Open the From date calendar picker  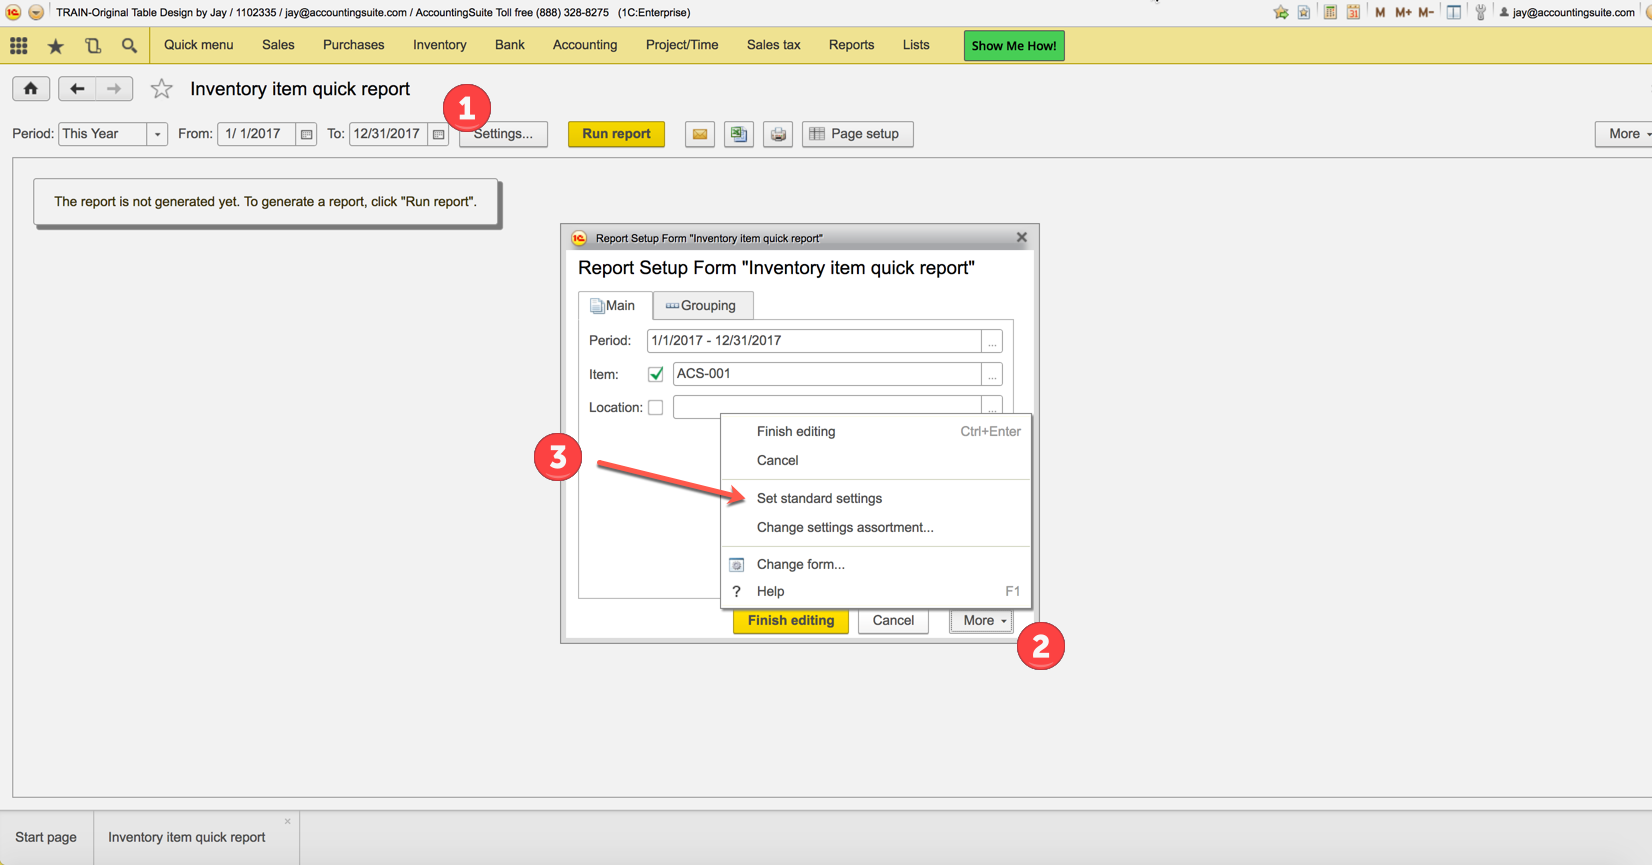tap(307, 134)
